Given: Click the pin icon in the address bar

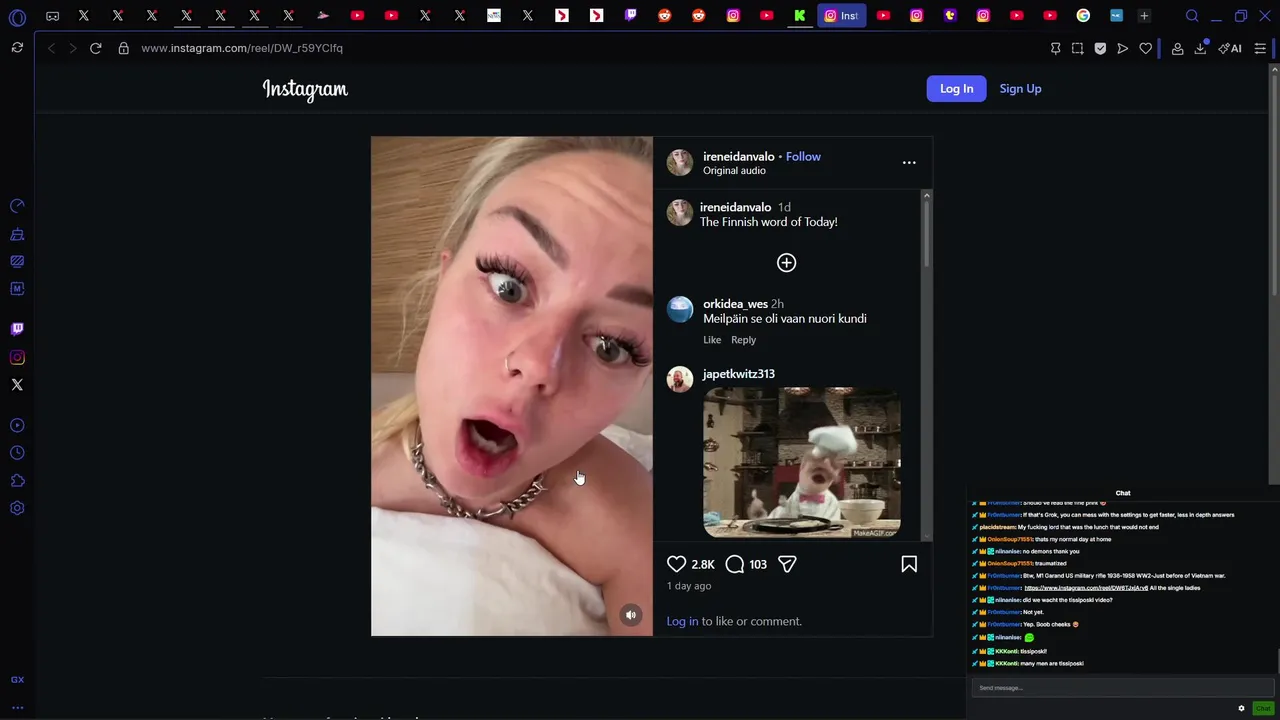Looking at the screenshot, I should [x=1055, y=48].
